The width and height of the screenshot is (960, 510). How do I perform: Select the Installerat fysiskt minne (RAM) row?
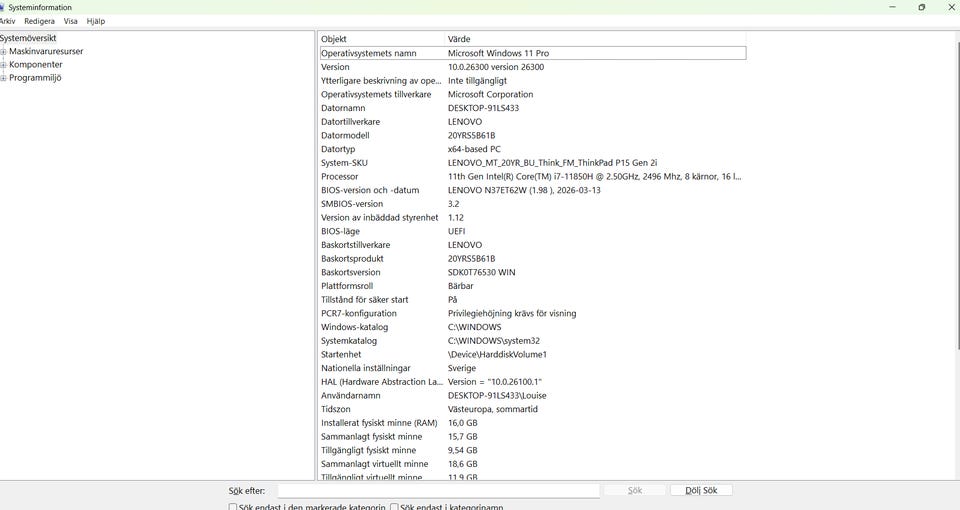pos(533,423)
